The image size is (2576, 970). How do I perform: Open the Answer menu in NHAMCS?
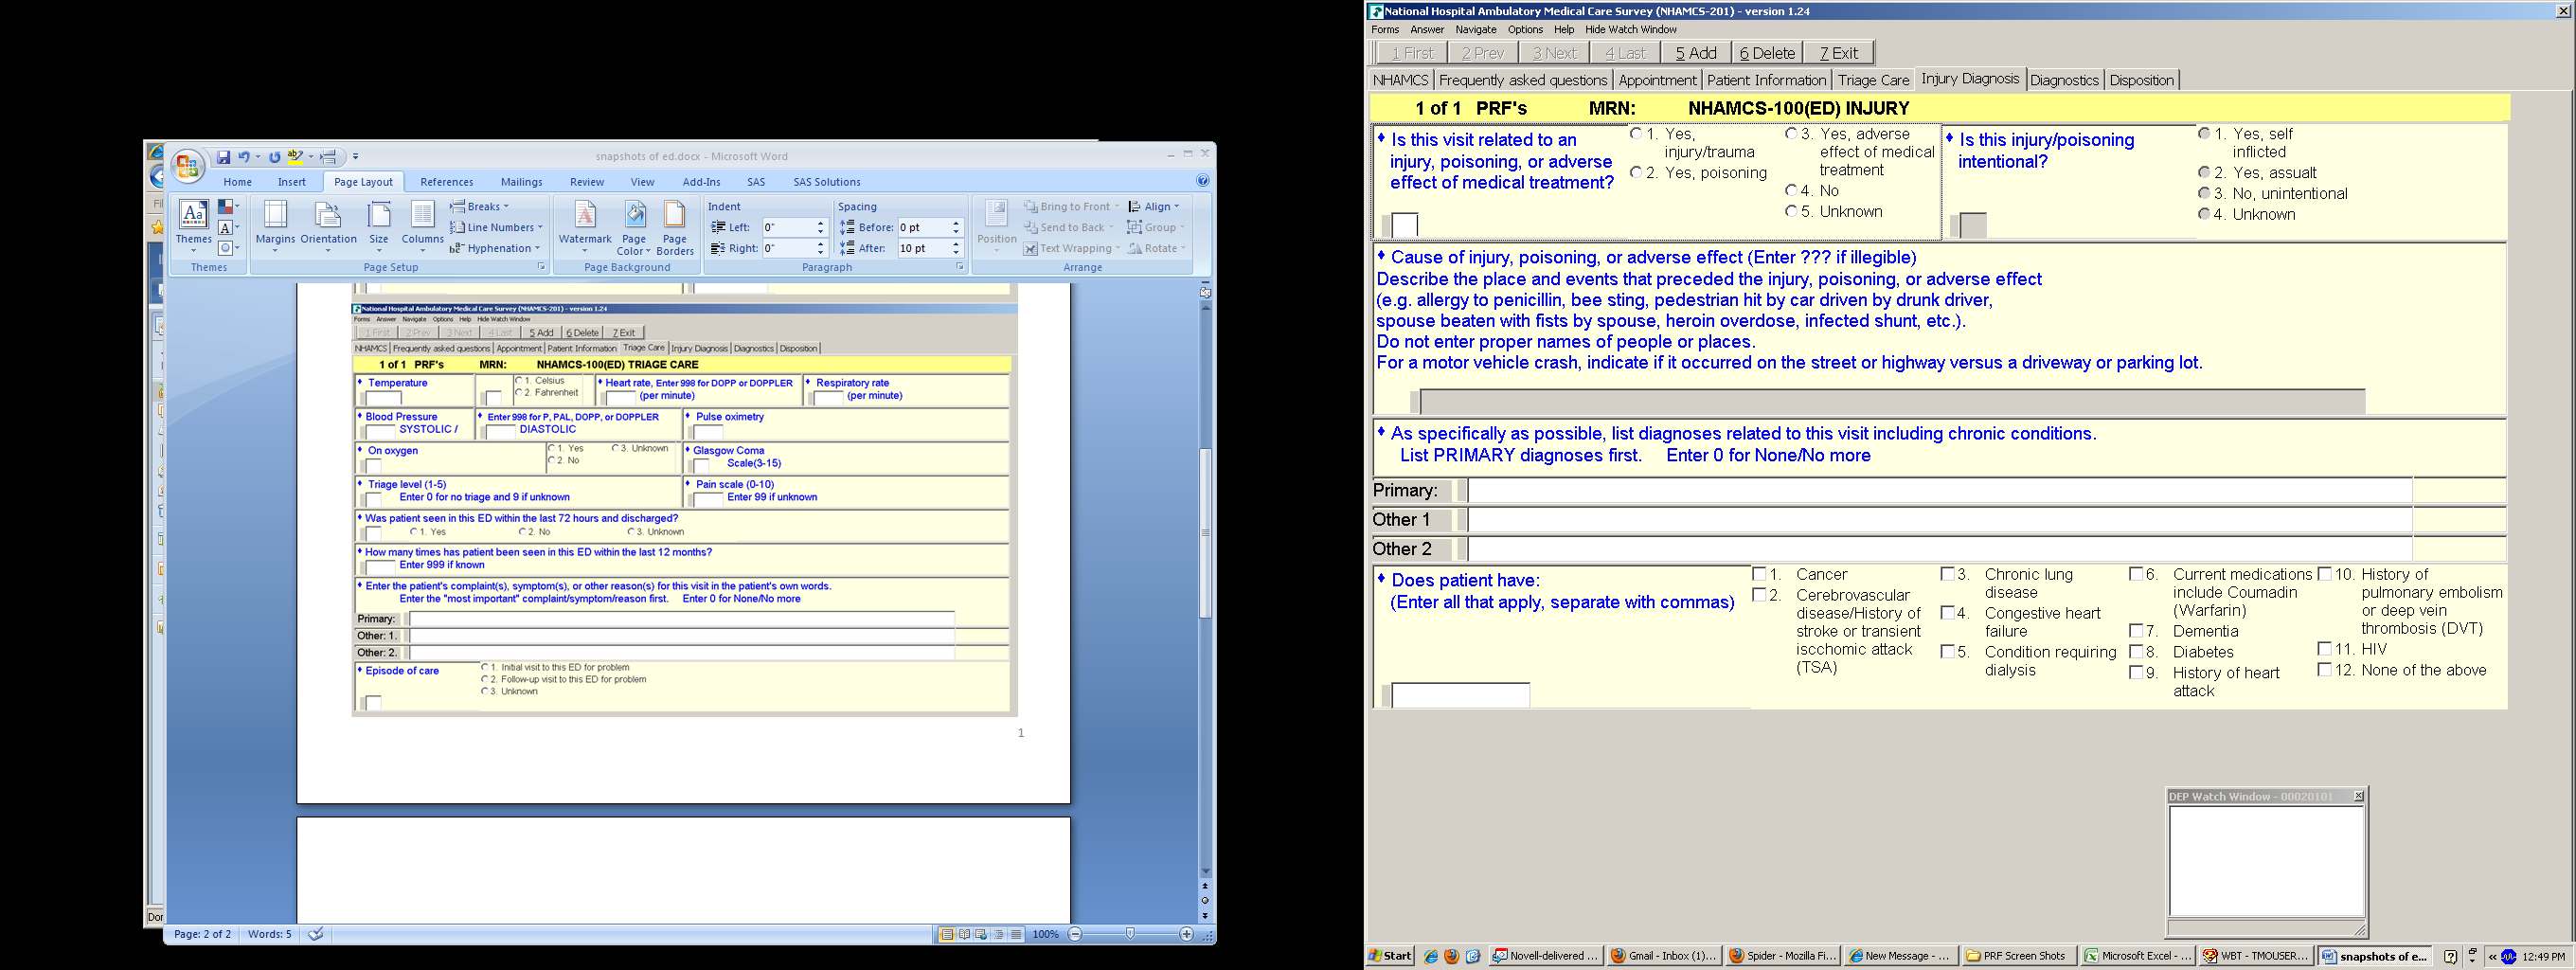[x=1427, y=30]
